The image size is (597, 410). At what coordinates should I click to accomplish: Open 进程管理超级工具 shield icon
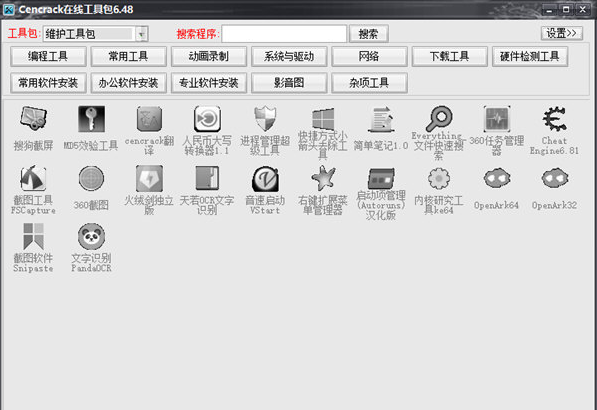coord(265,118)
